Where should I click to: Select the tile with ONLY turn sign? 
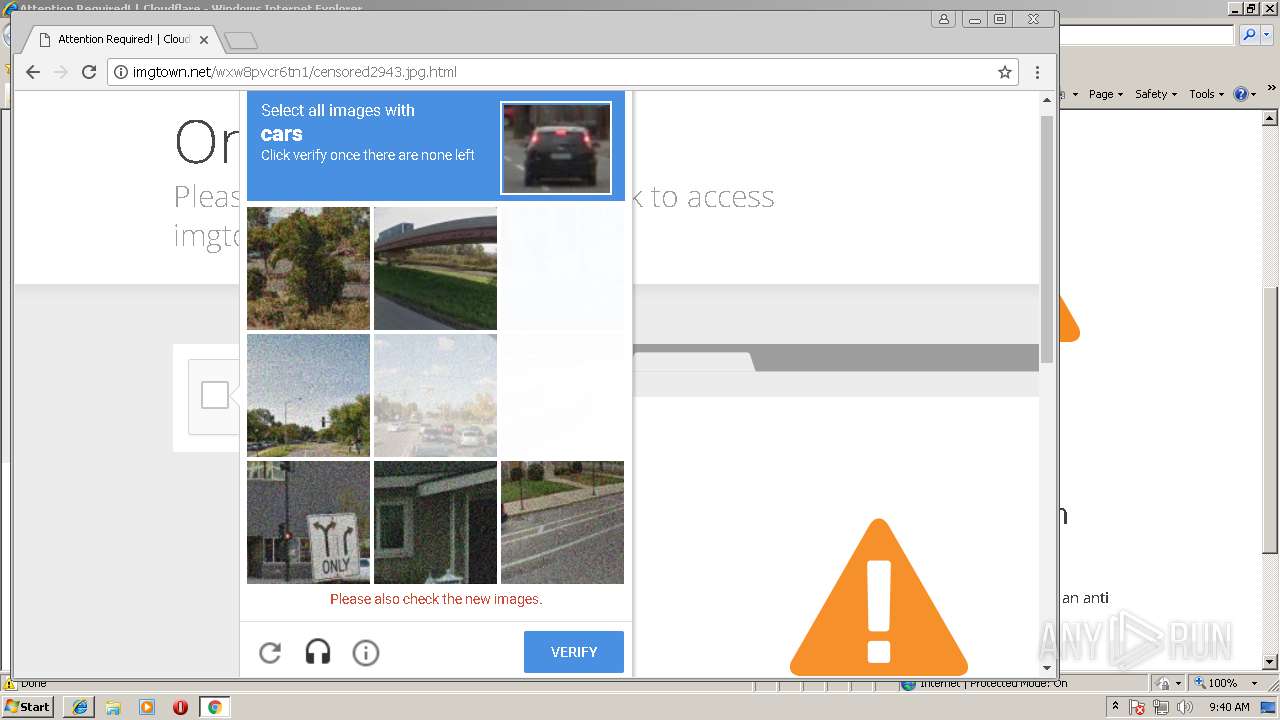308,522
